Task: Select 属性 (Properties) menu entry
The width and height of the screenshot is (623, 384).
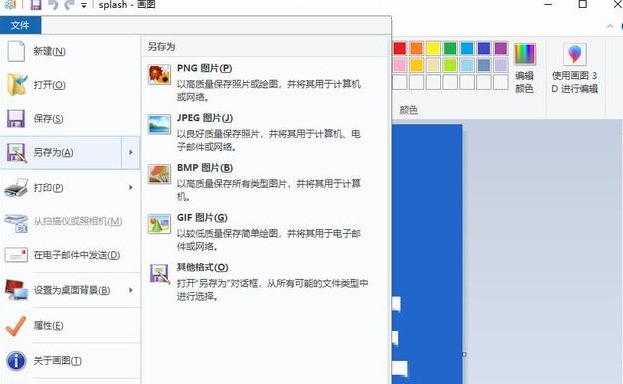Action: pyautogui.click(x=70, y=326)
